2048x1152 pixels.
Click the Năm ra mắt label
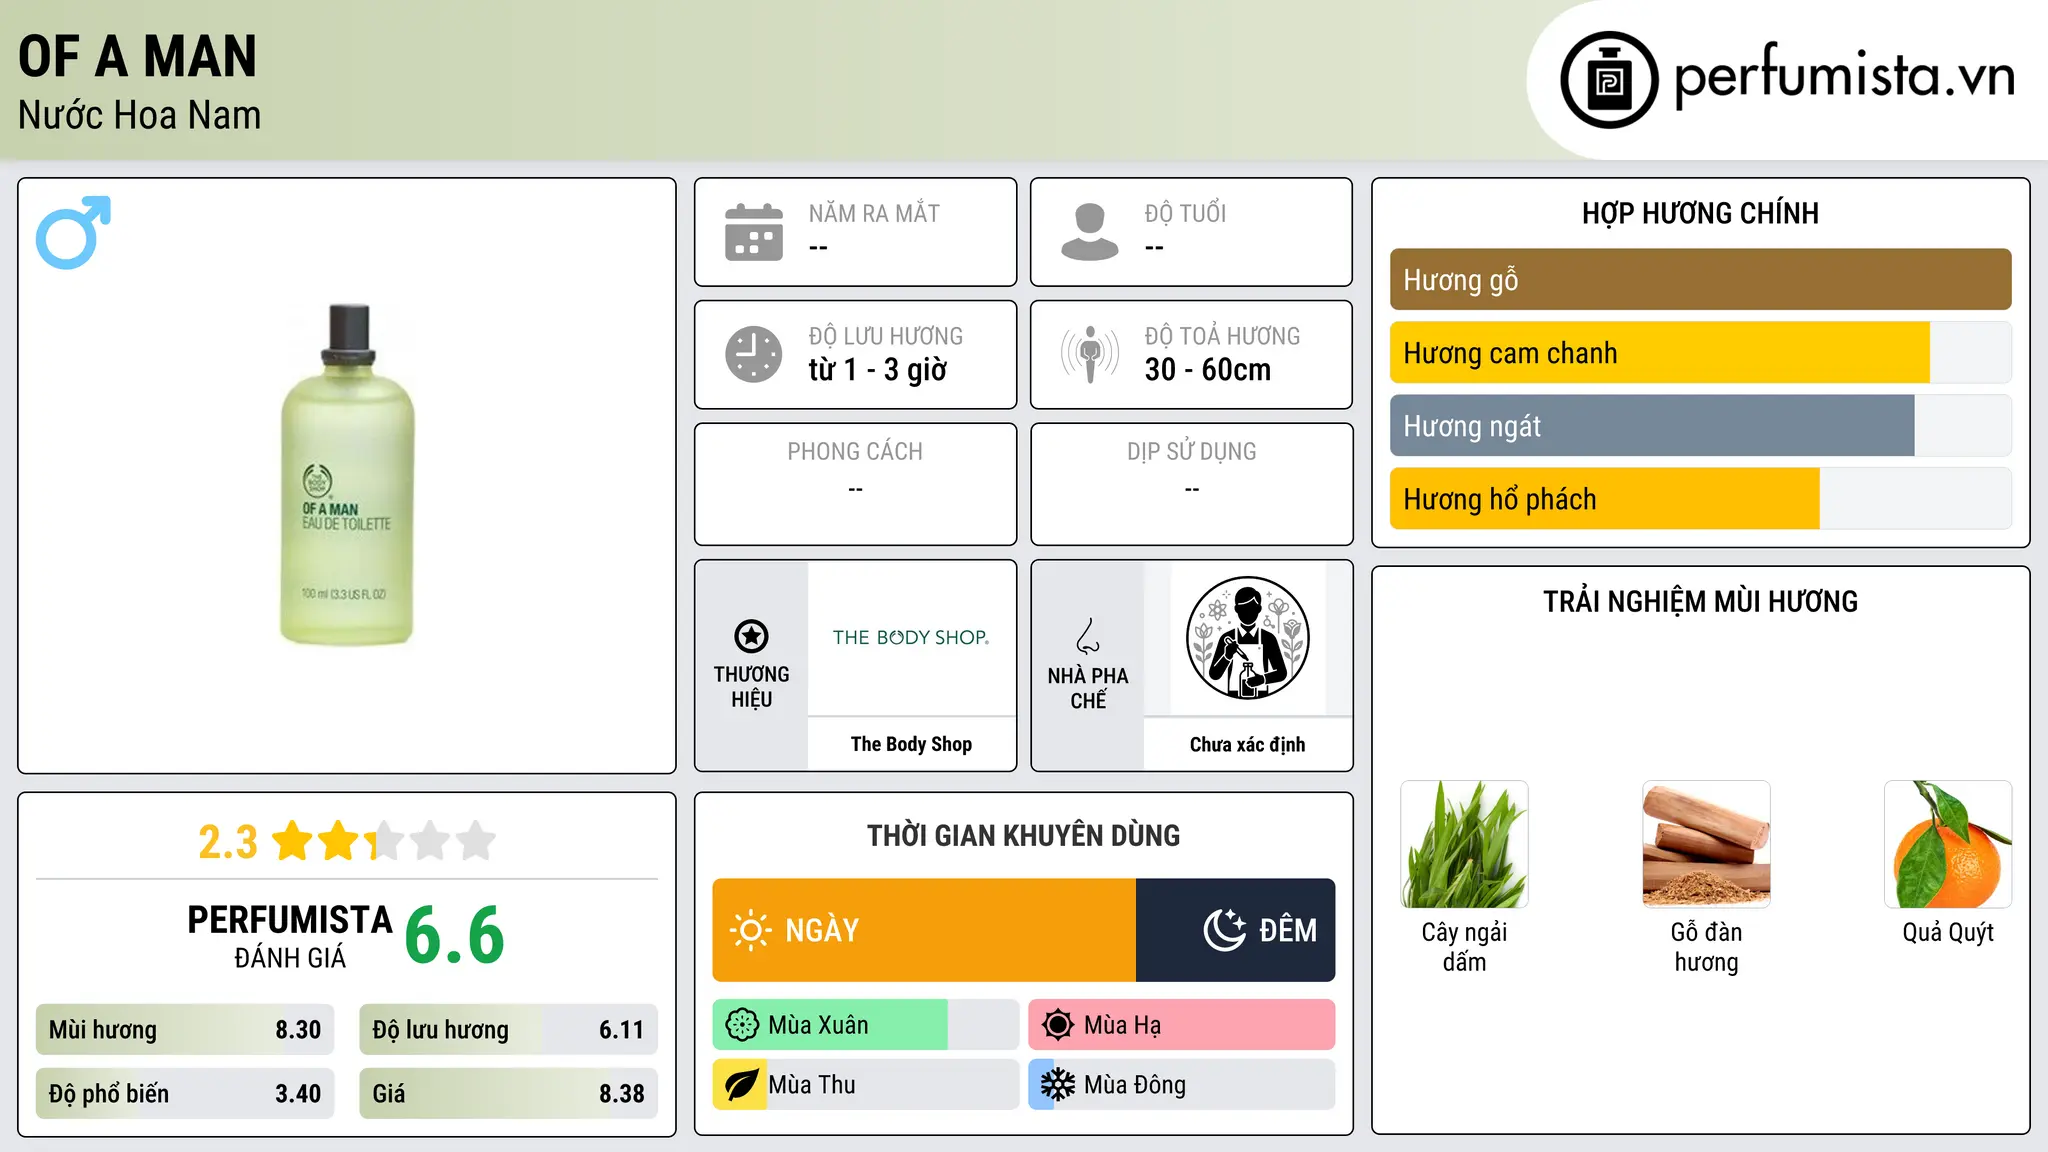874,213
